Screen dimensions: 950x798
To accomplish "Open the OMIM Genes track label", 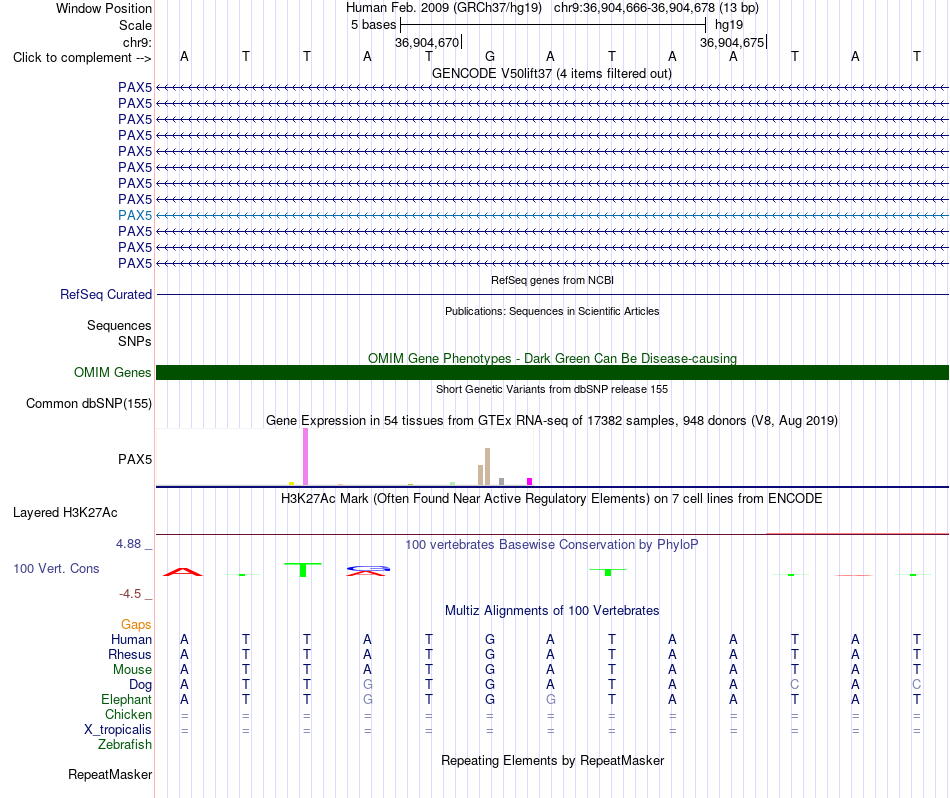I will tap(113, 373).
